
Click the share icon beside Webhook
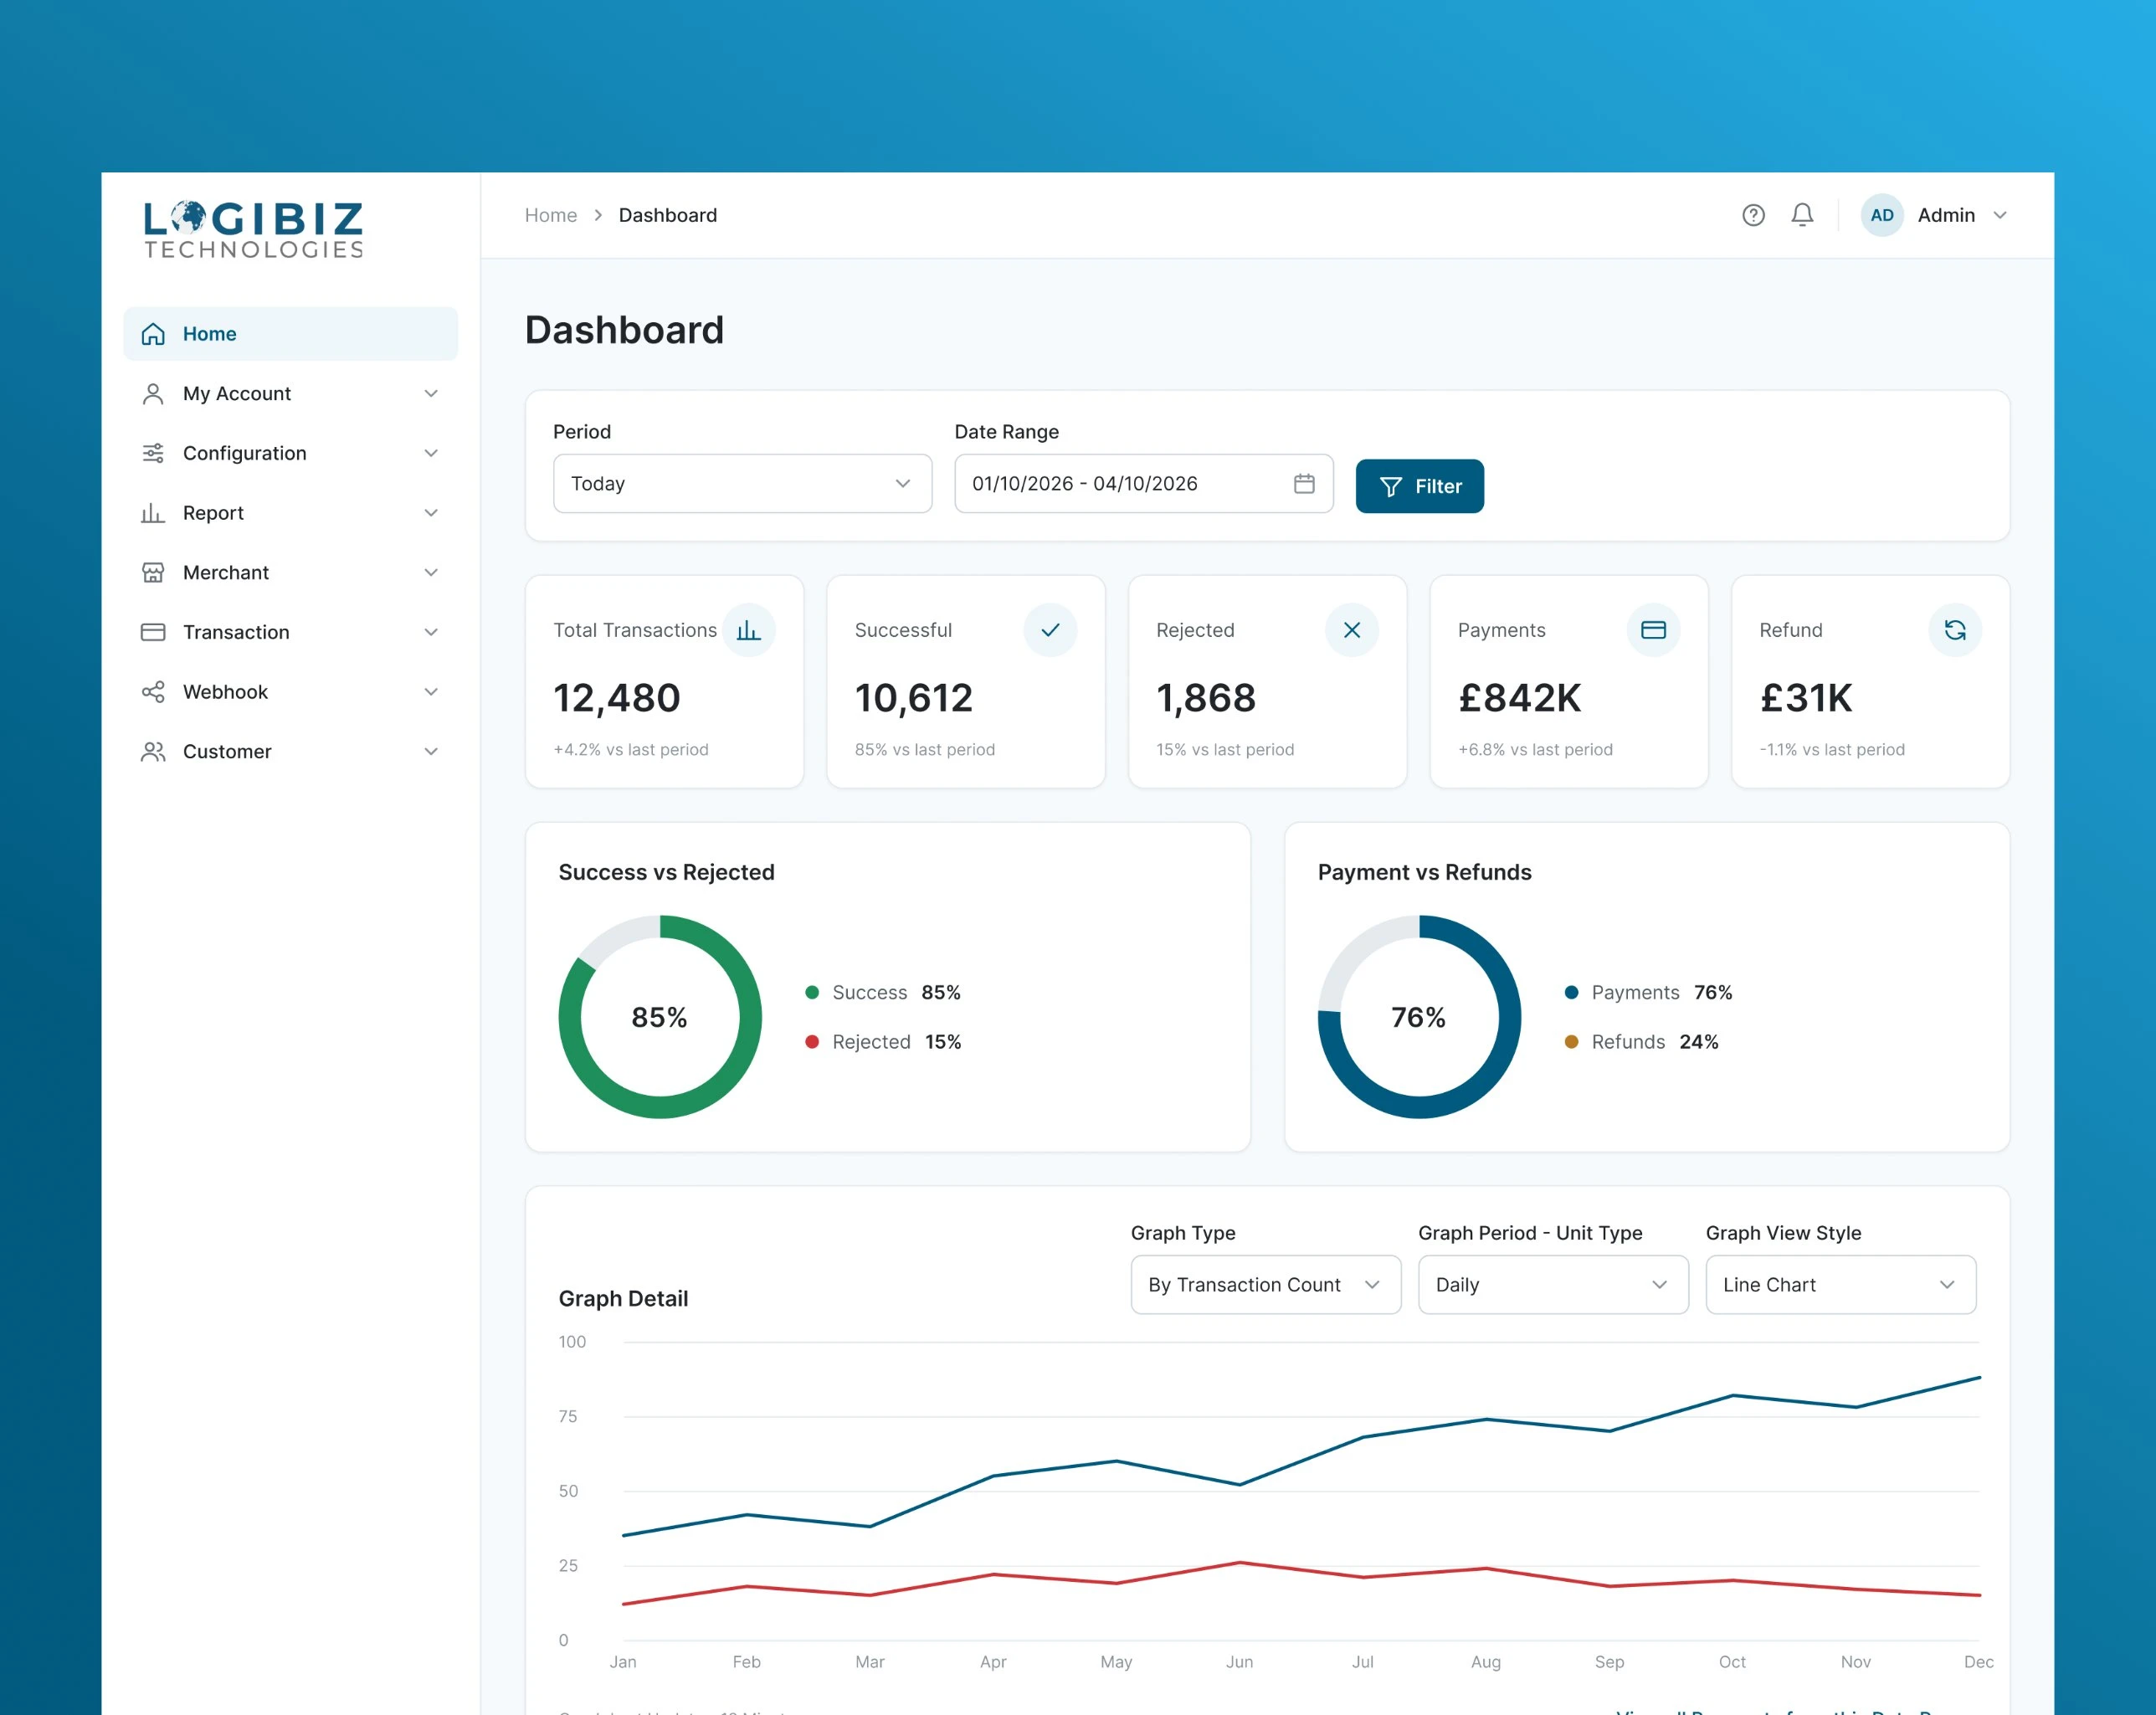(x=153, y=692)
